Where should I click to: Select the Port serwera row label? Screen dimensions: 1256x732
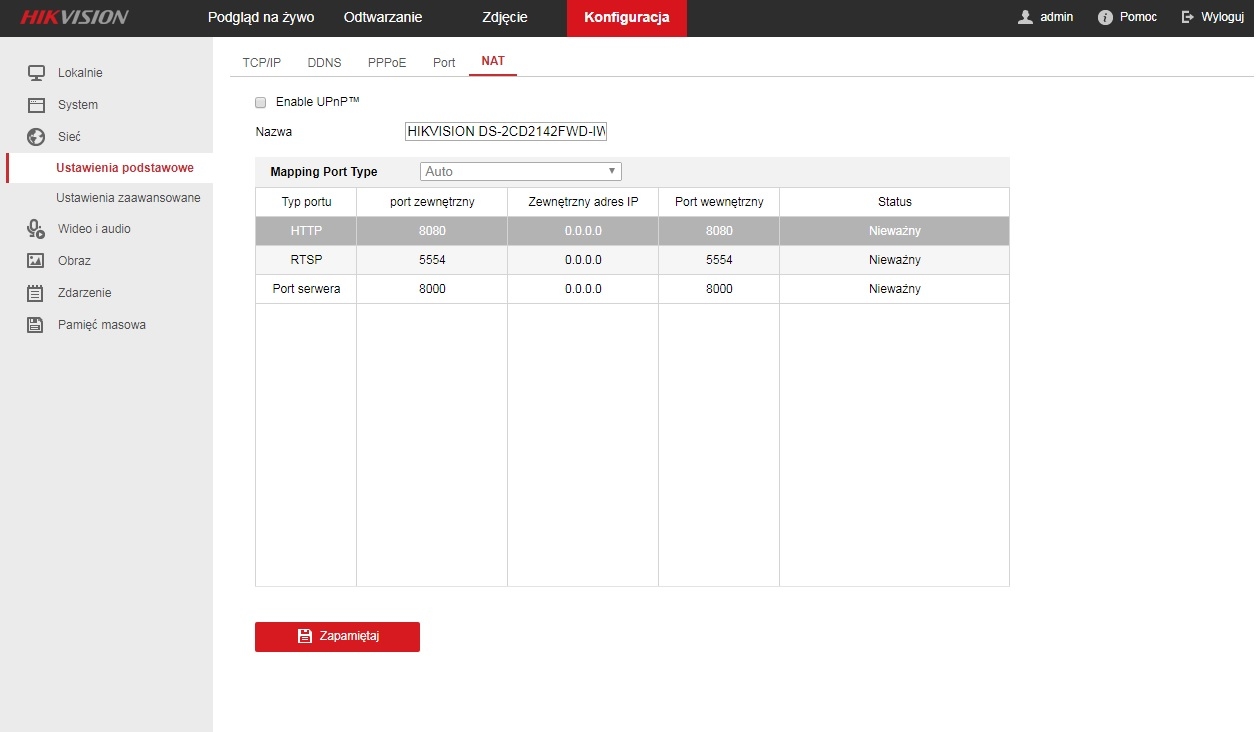[x=306, y=289]
